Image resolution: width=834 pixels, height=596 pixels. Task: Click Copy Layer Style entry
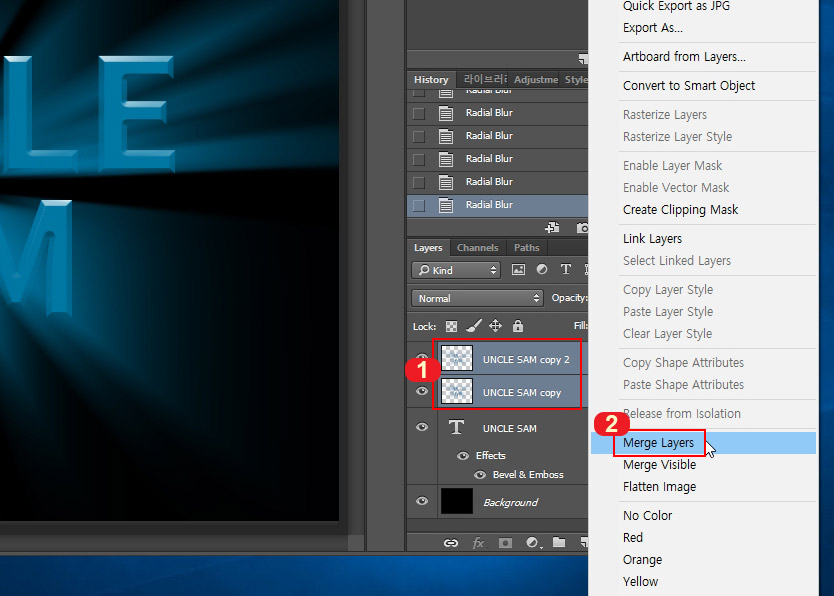tap(703, 290)
